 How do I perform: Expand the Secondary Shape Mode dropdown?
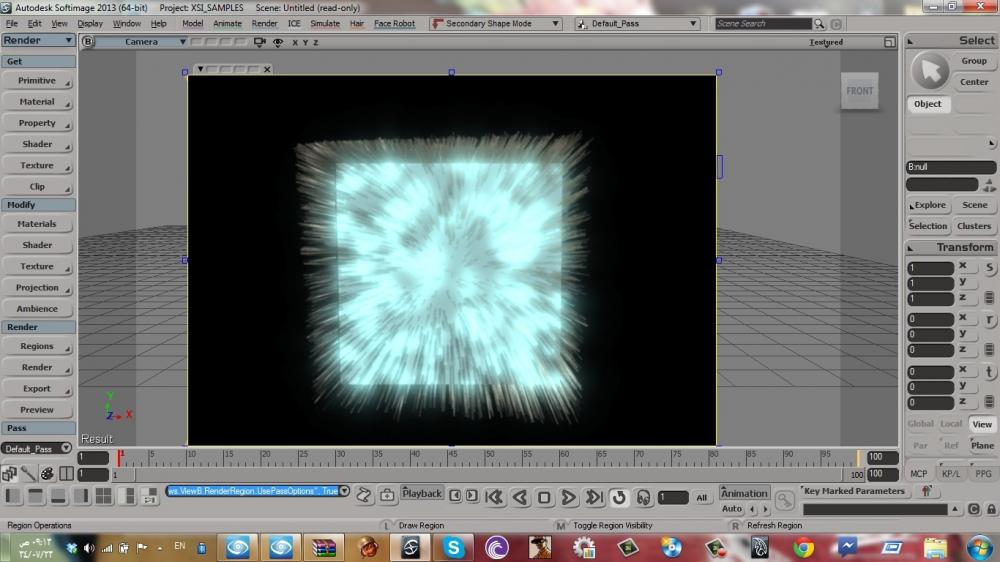click(x=556, y=23)
